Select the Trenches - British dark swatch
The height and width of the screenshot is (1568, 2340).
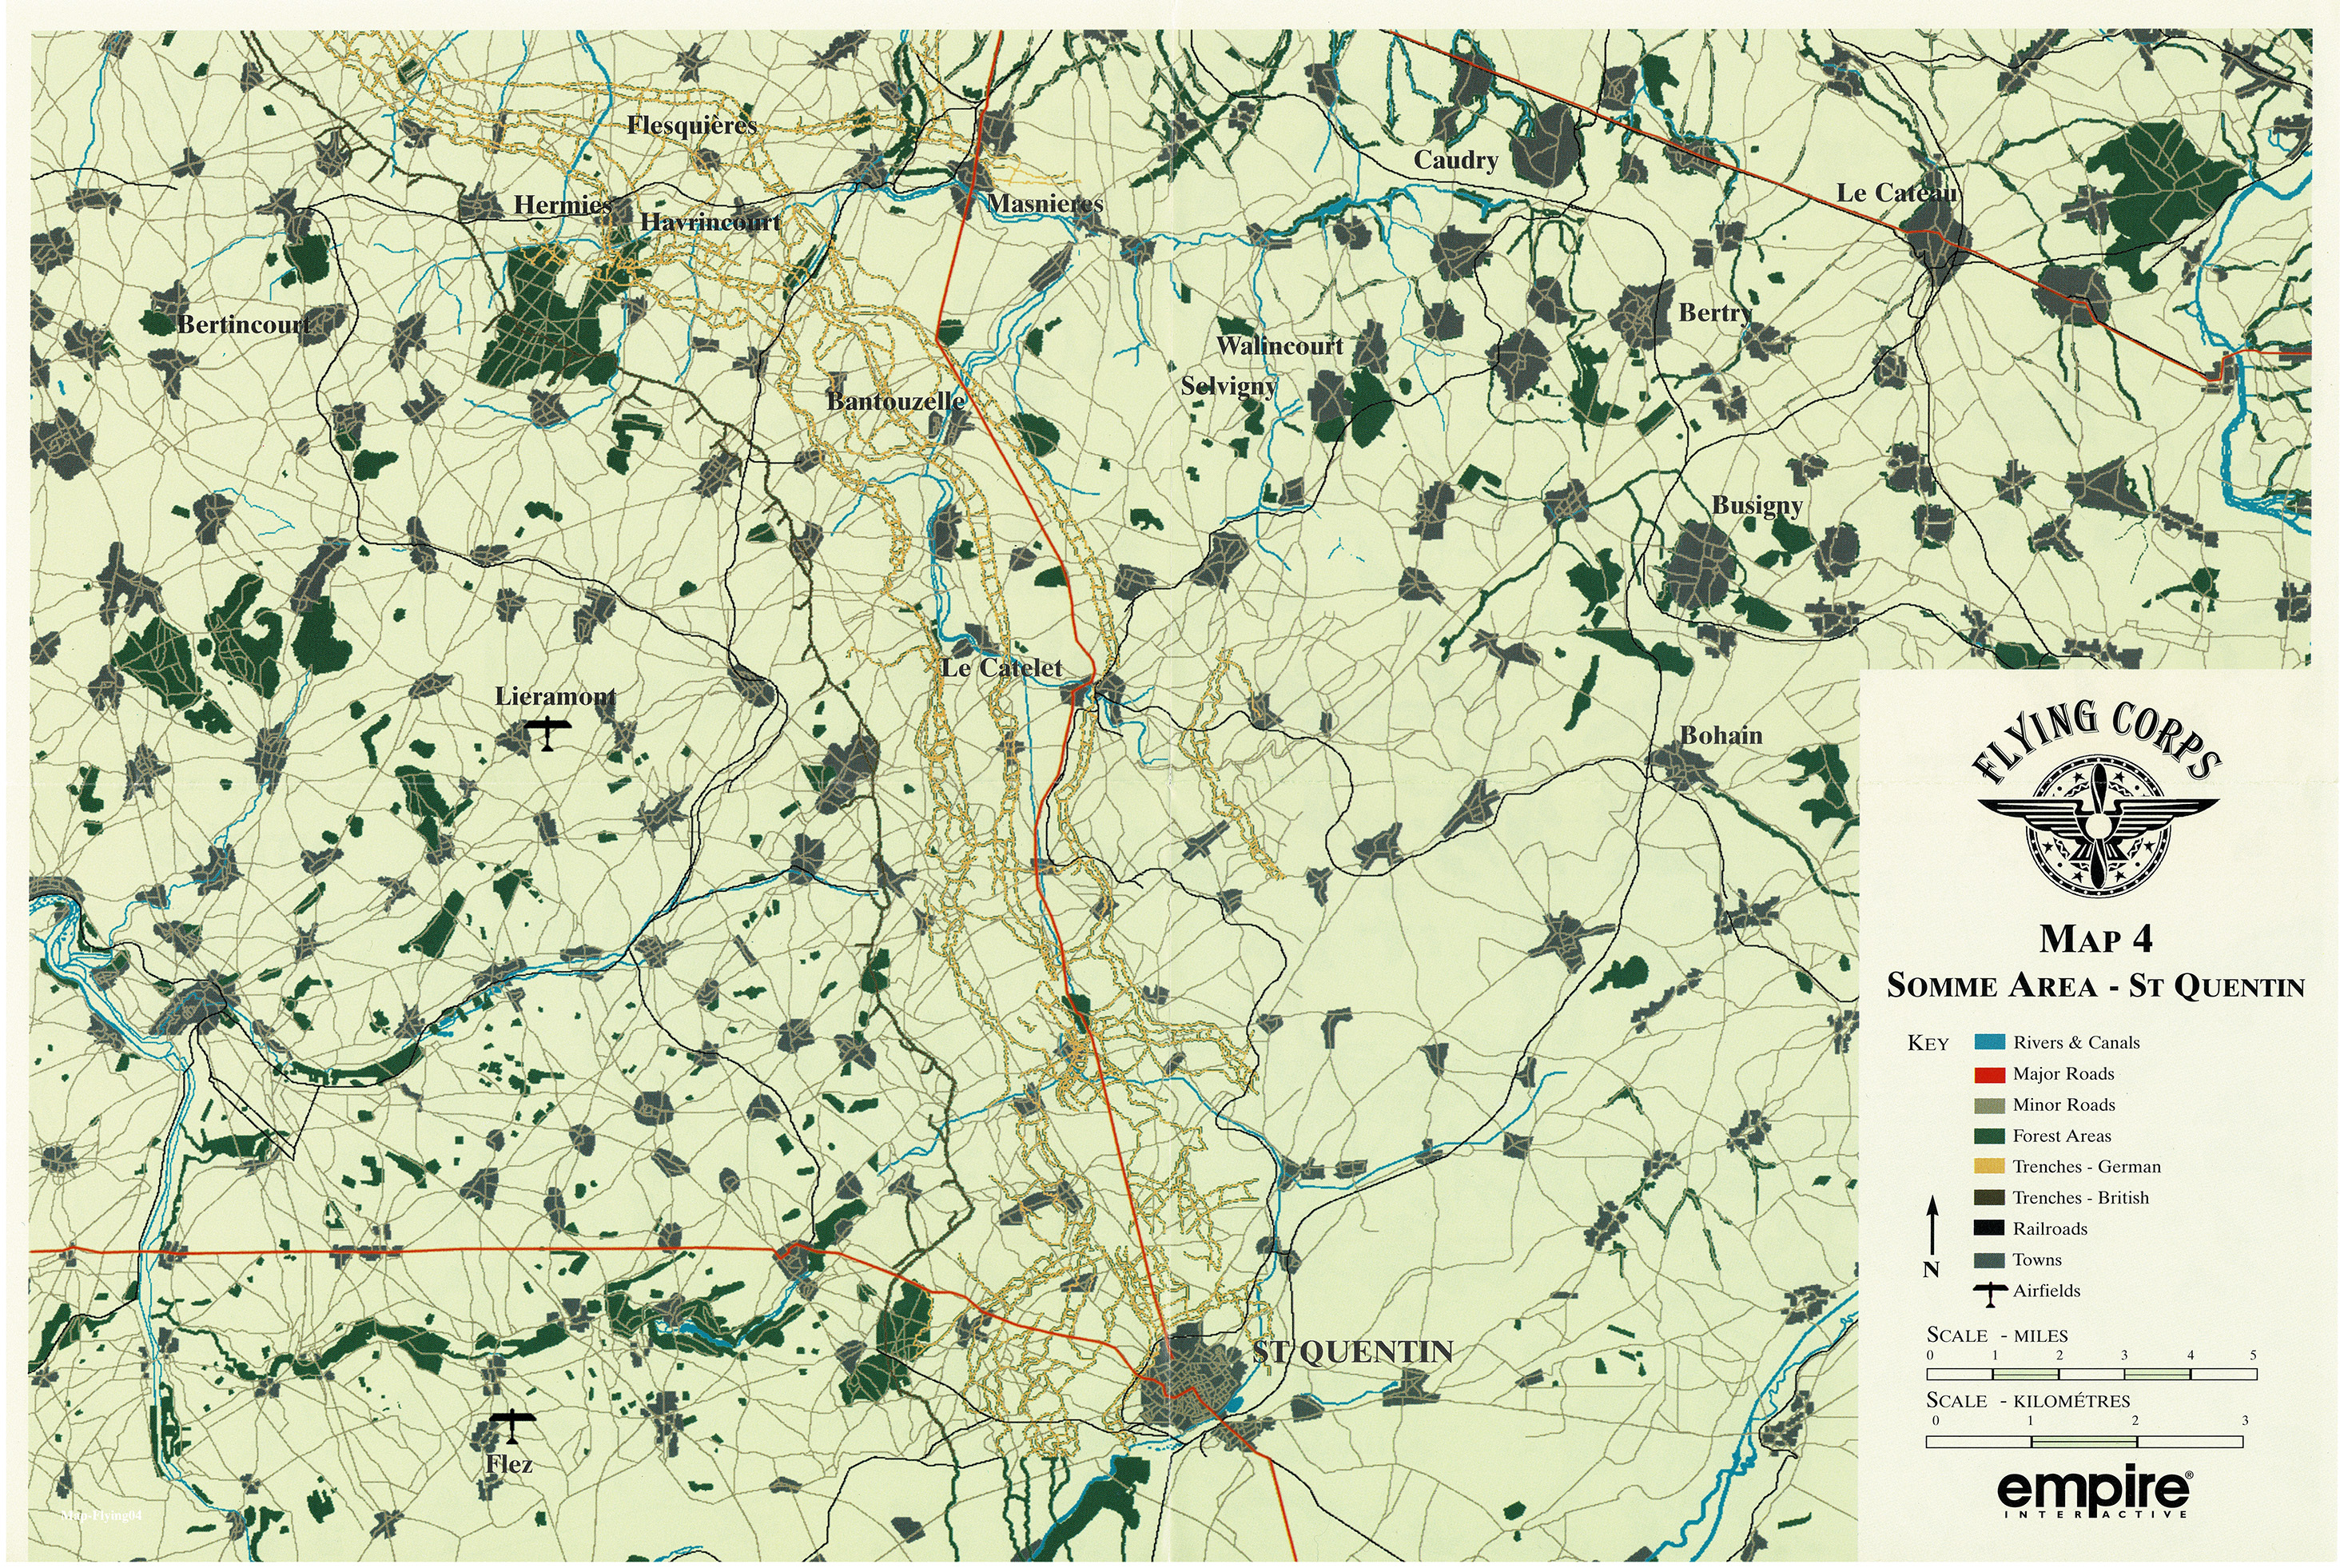pyautogui.click(x=1989, y=1198)
